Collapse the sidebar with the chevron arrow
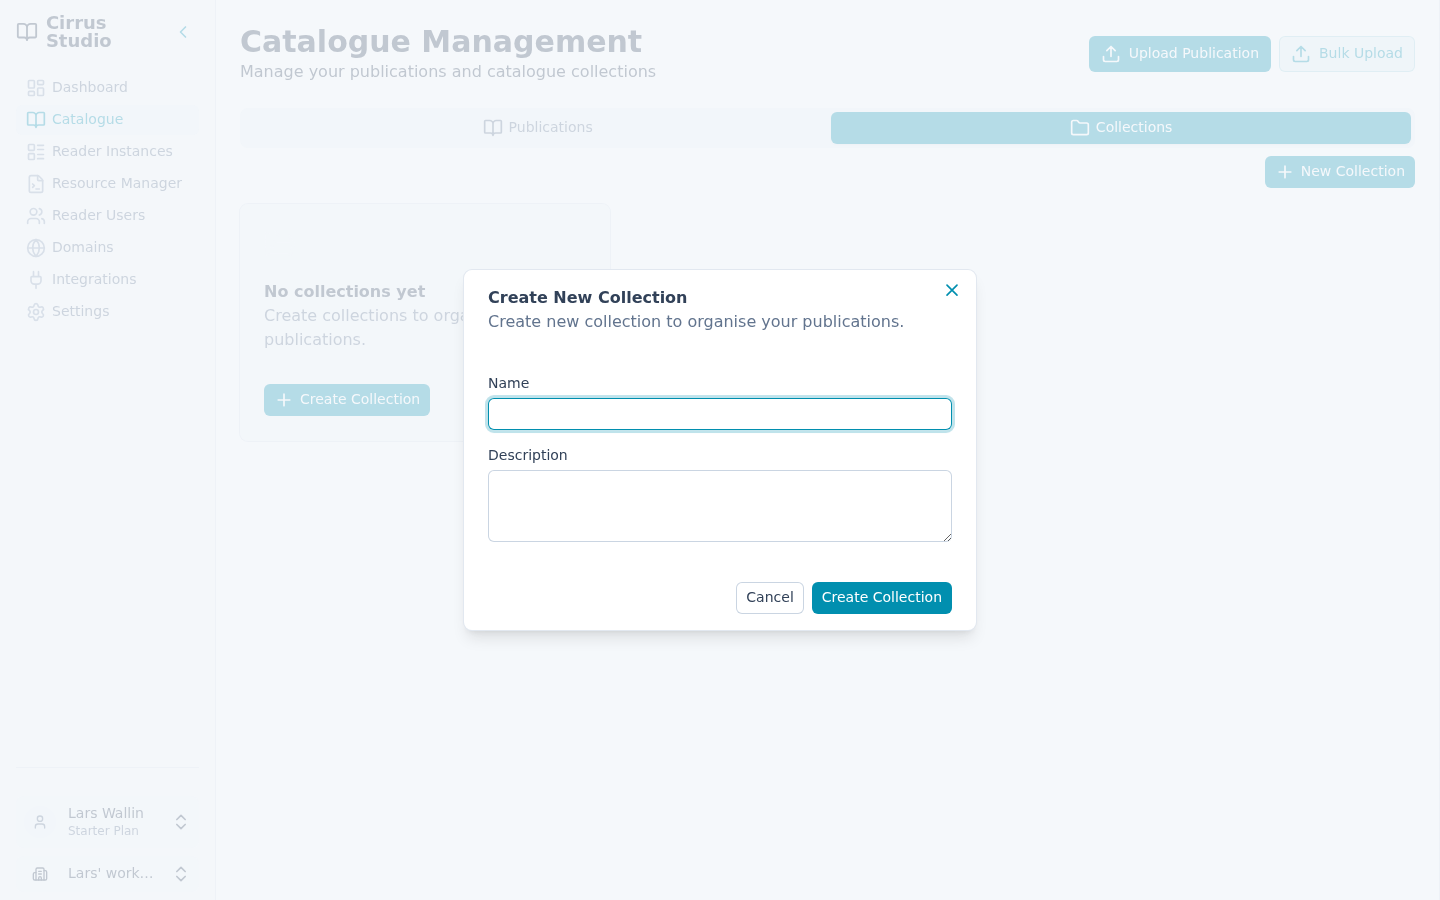Screen dimensions: 1440x900 click(183, 32)
